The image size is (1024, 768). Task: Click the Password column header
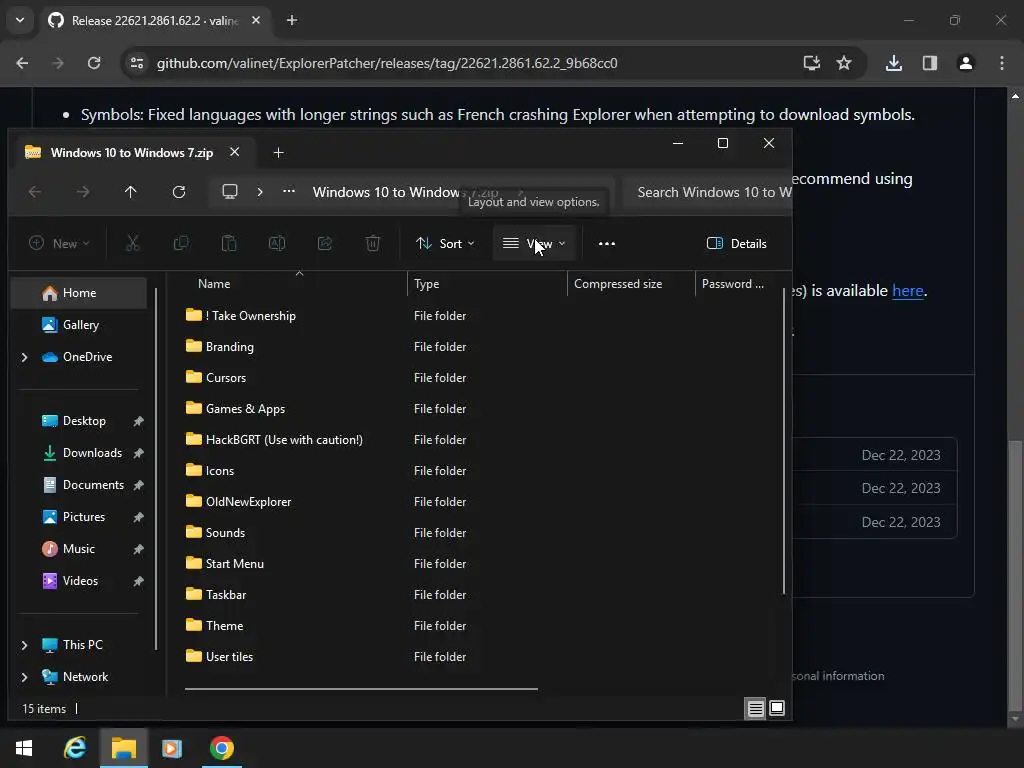tap(733, 284)
